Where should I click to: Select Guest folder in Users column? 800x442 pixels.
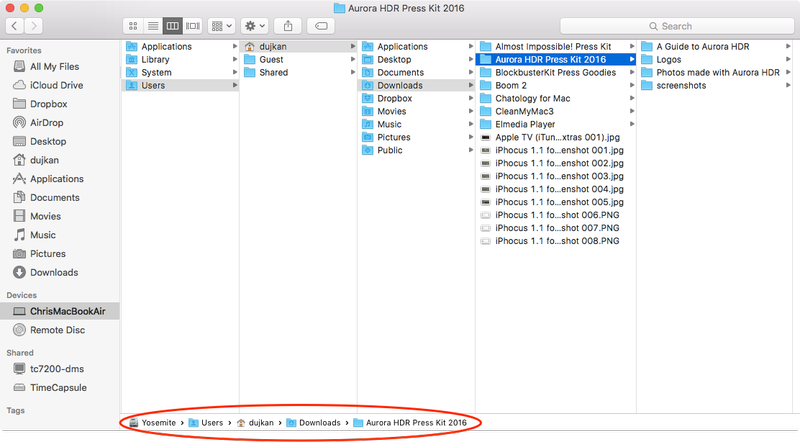[x=298, y=60]
